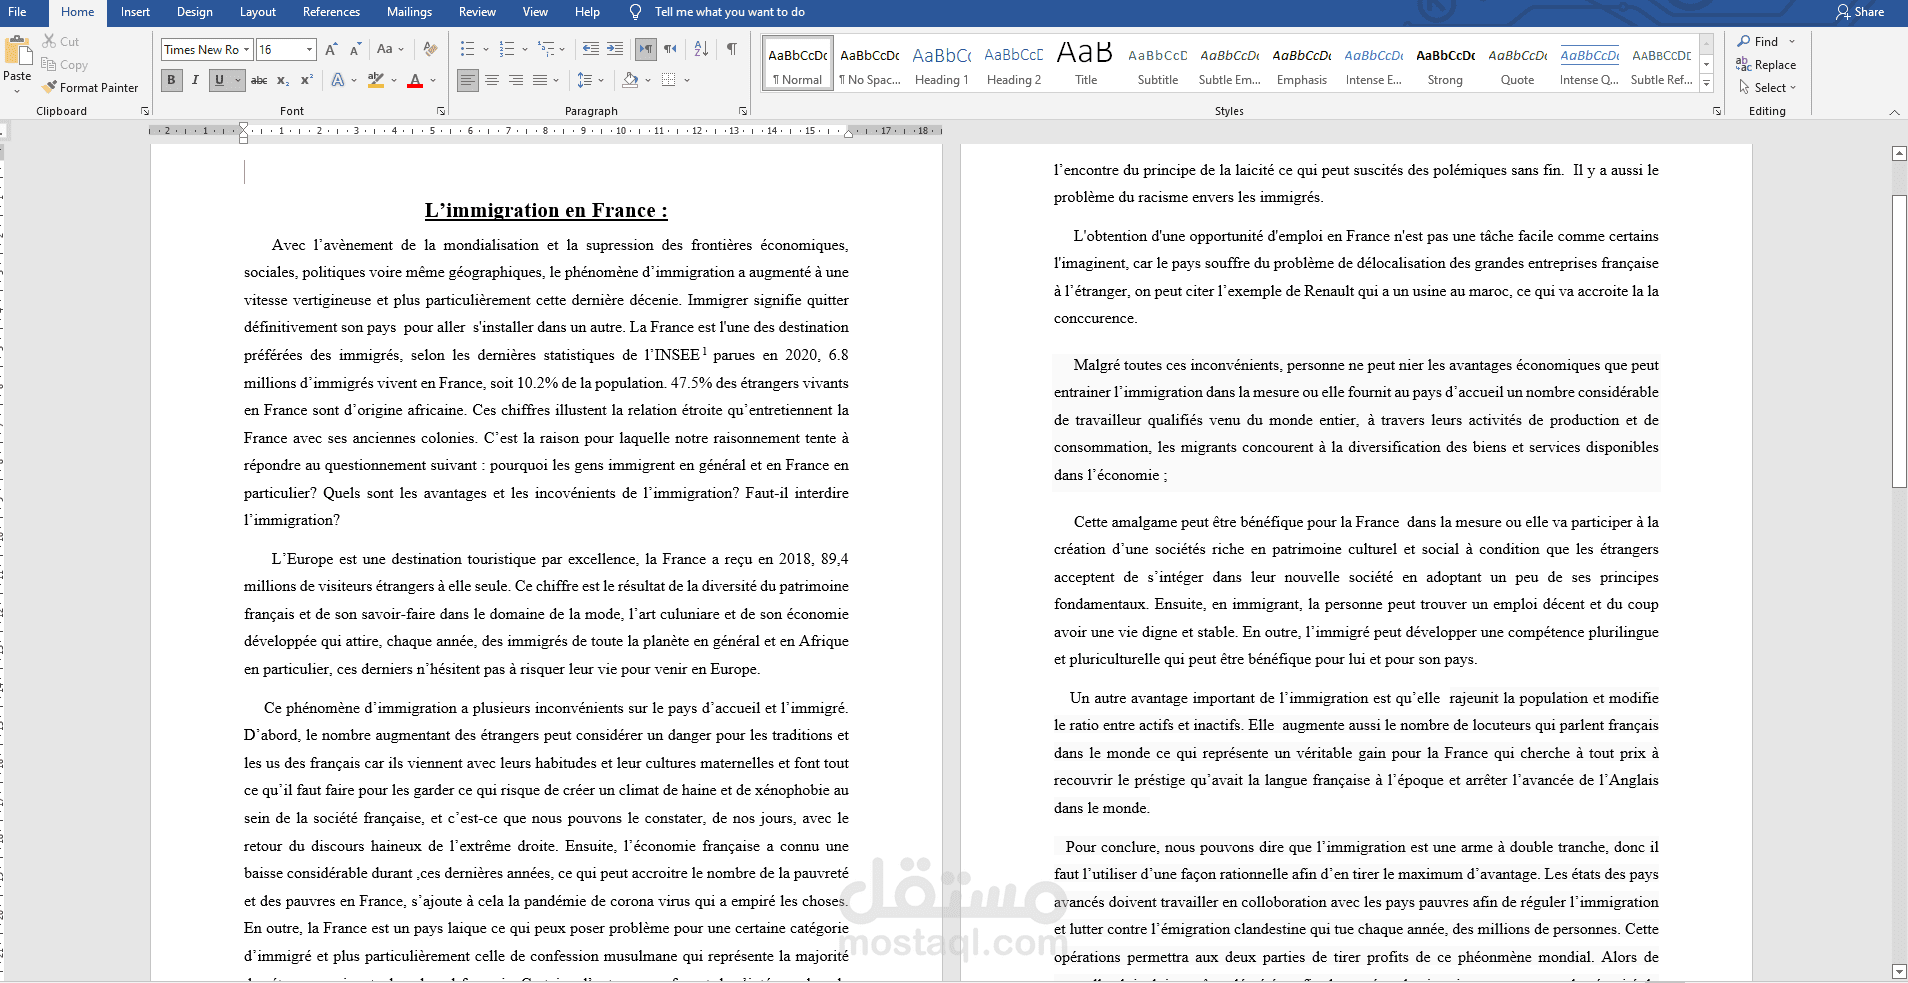The width and height of the screenshot is (1908, 983).
Task: Align paragraph text to the right
Action: click(516, 80)
